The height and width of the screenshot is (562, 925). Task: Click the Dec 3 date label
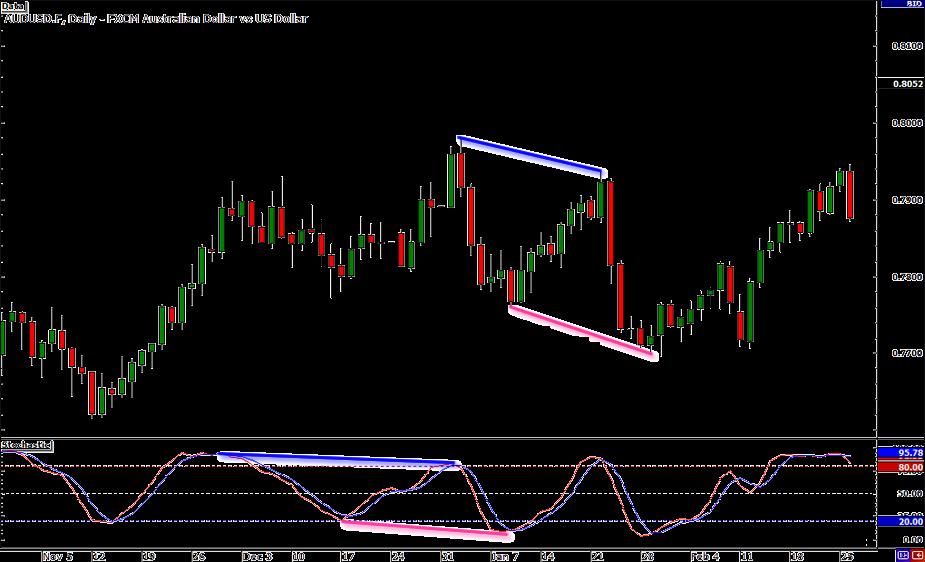point(257,556)
